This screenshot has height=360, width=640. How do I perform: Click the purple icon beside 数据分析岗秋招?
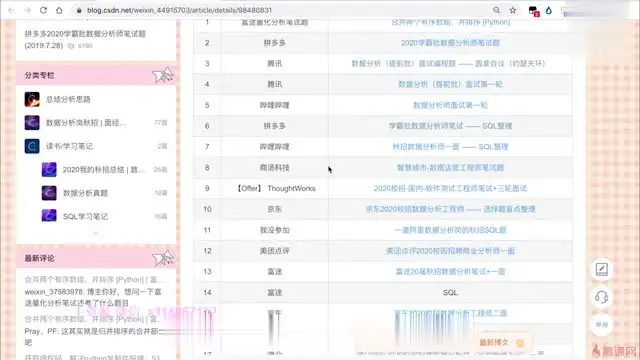point(32,122)
